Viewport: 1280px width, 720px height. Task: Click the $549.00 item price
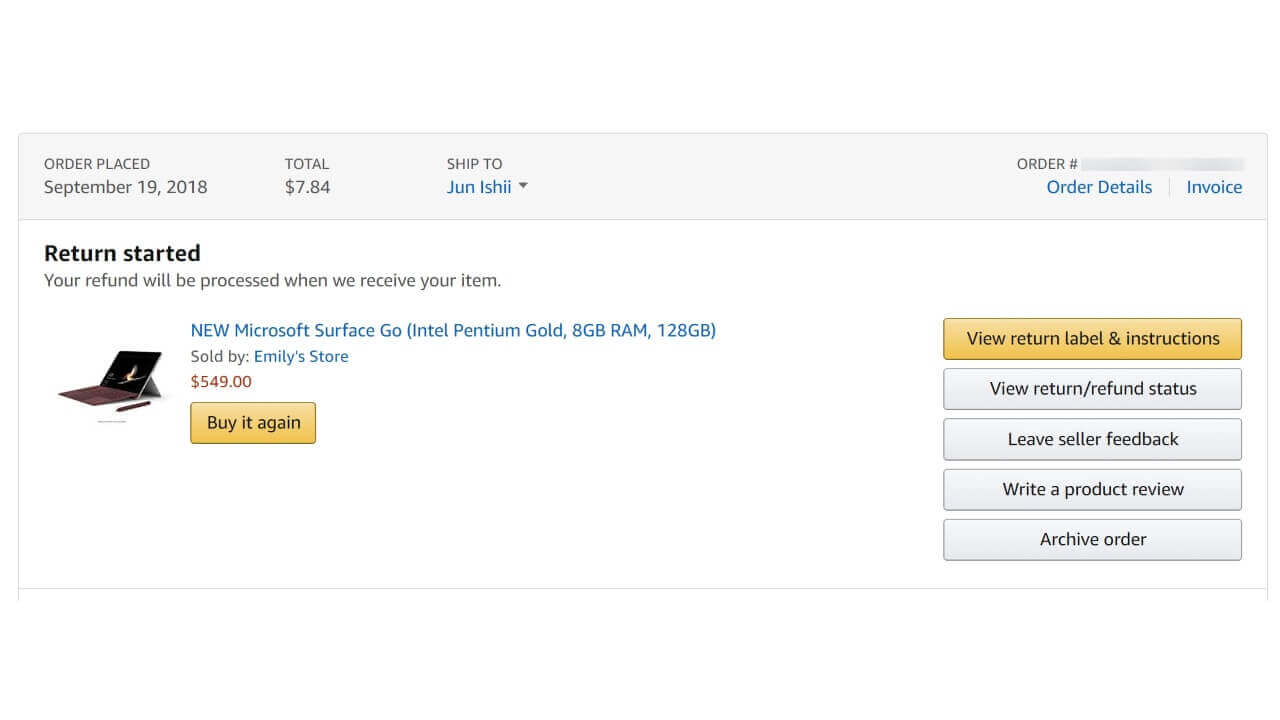click(x=221, y=381)
